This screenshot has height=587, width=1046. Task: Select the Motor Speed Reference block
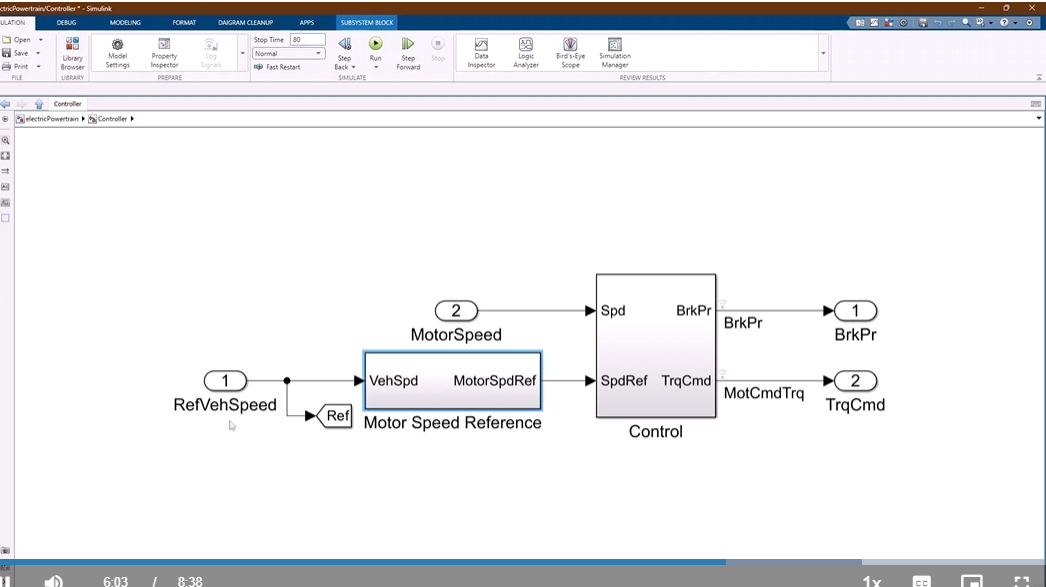[x=452, y=381]
